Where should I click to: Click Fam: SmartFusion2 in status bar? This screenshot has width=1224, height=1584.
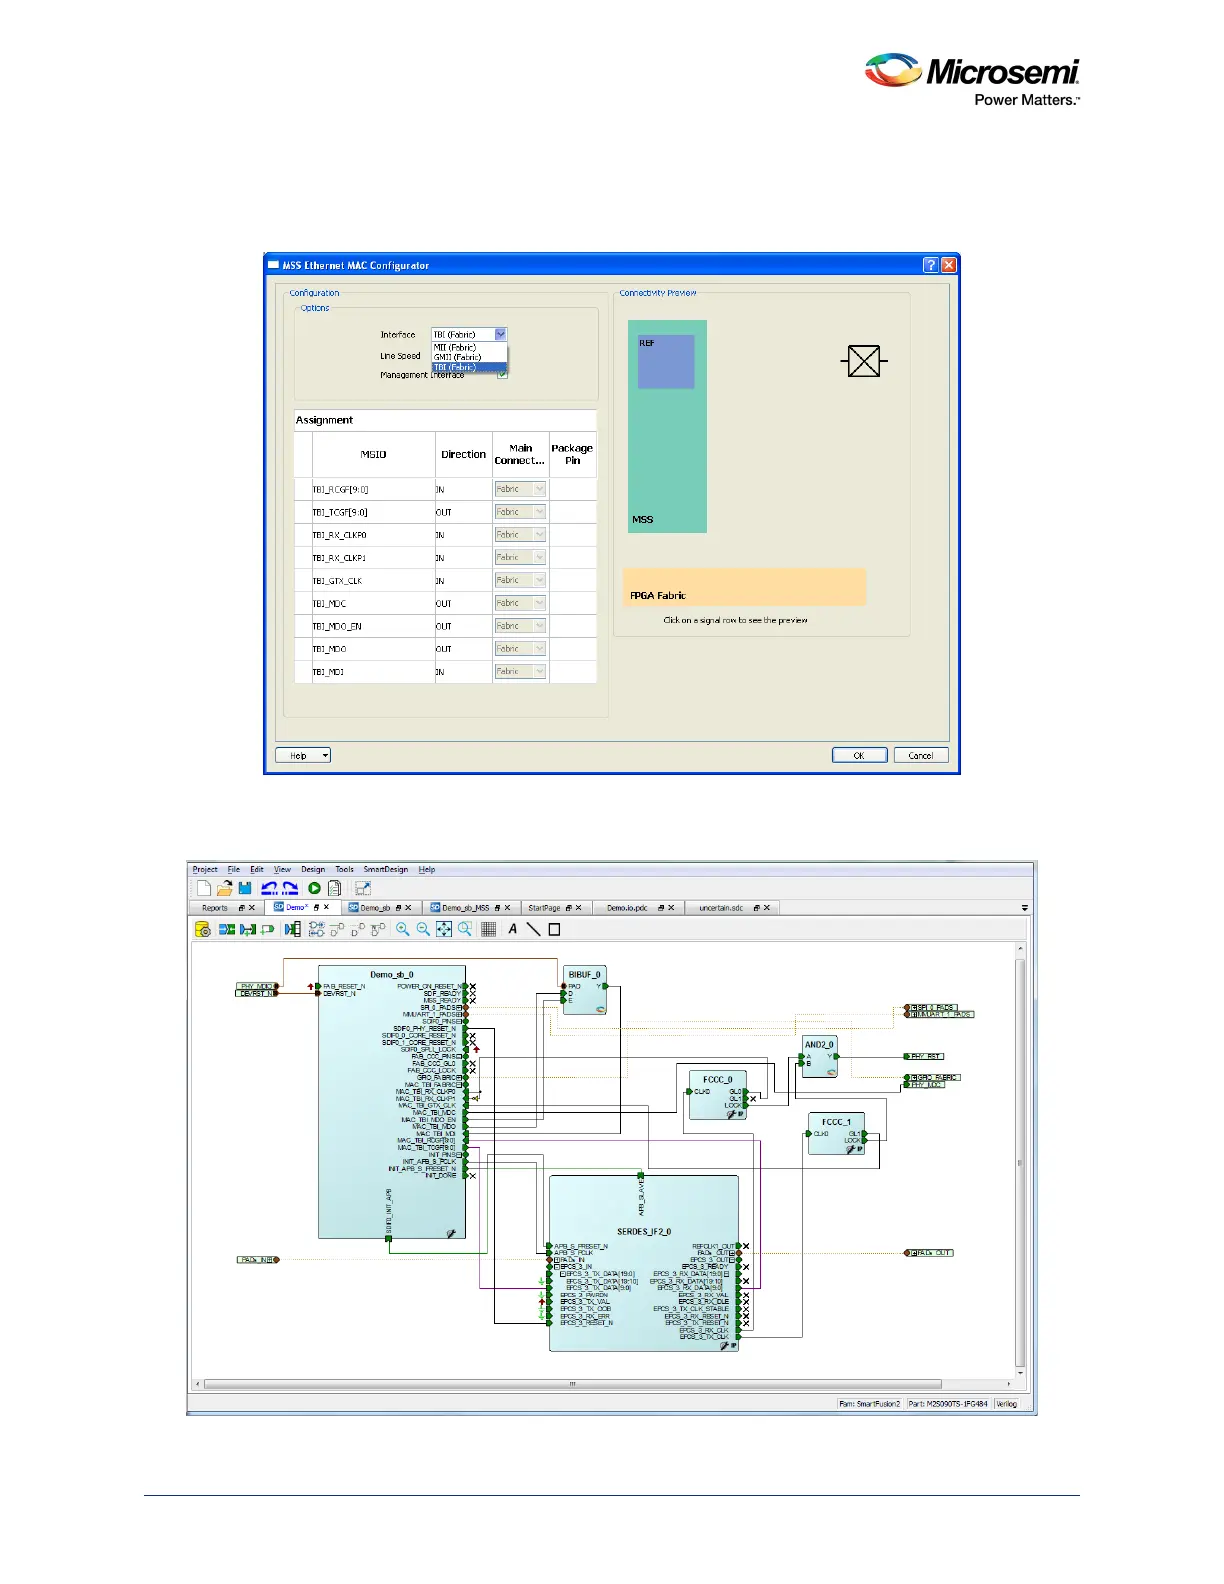(x=870, y=1404)
